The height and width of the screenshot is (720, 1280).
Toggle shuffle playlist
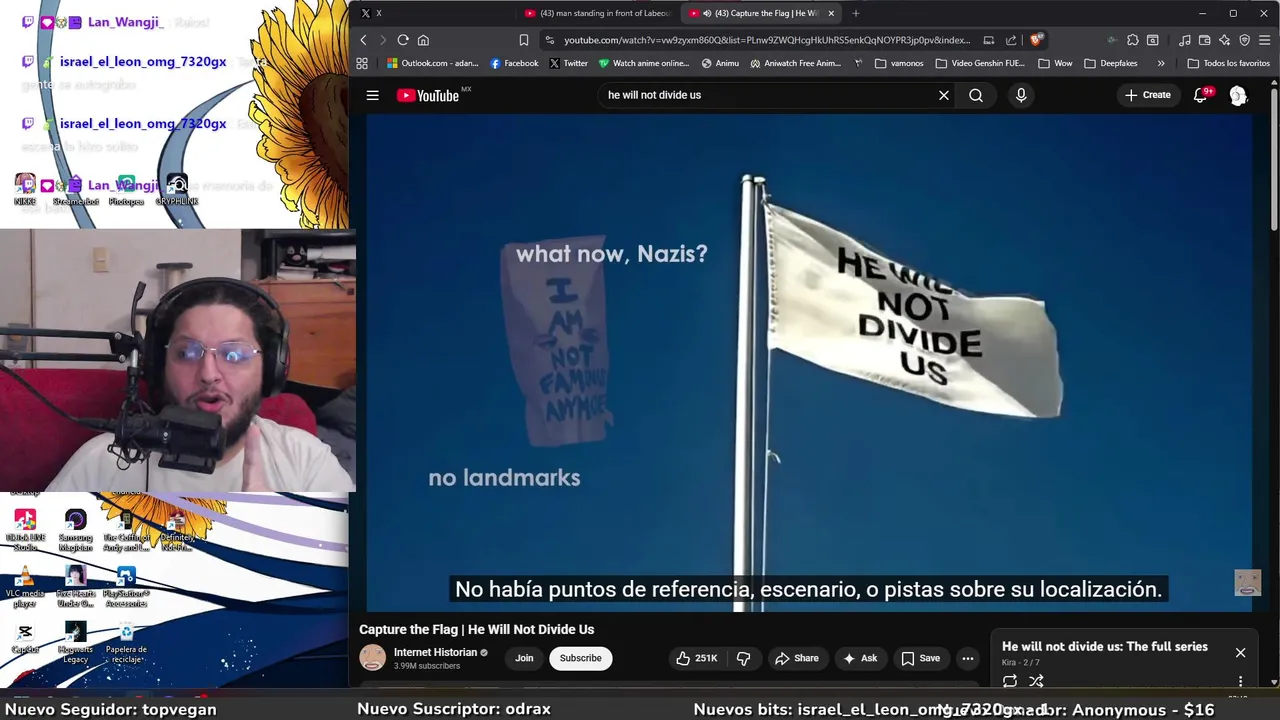click(x=1036, y=681)
